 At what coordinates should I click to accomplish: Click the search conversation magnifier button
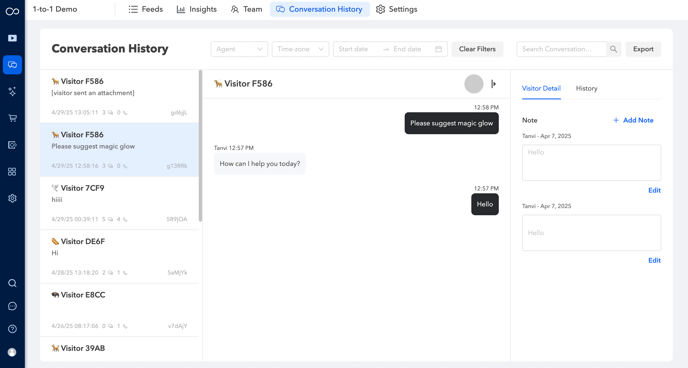coord(613,49)
